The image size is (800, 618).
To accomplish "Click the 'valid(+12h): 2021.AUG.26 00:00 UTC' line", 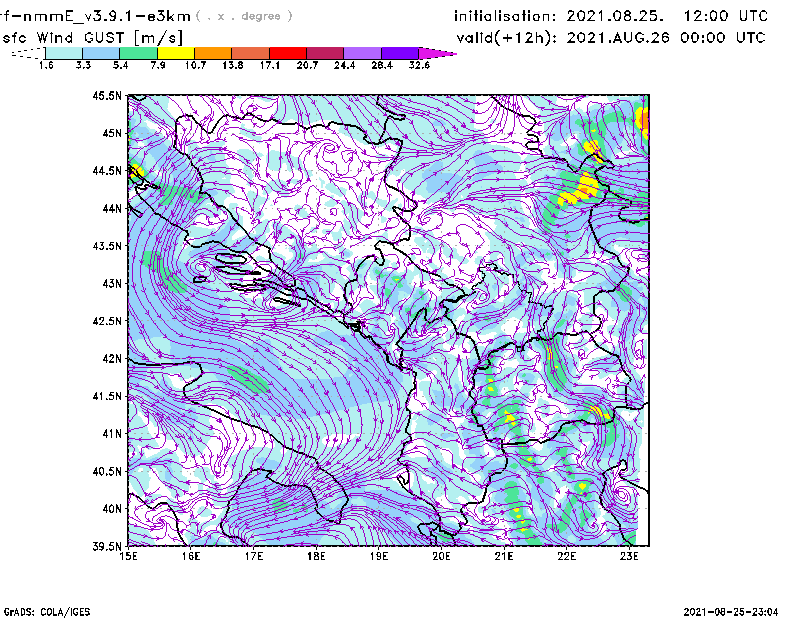I will pos(611,38).
